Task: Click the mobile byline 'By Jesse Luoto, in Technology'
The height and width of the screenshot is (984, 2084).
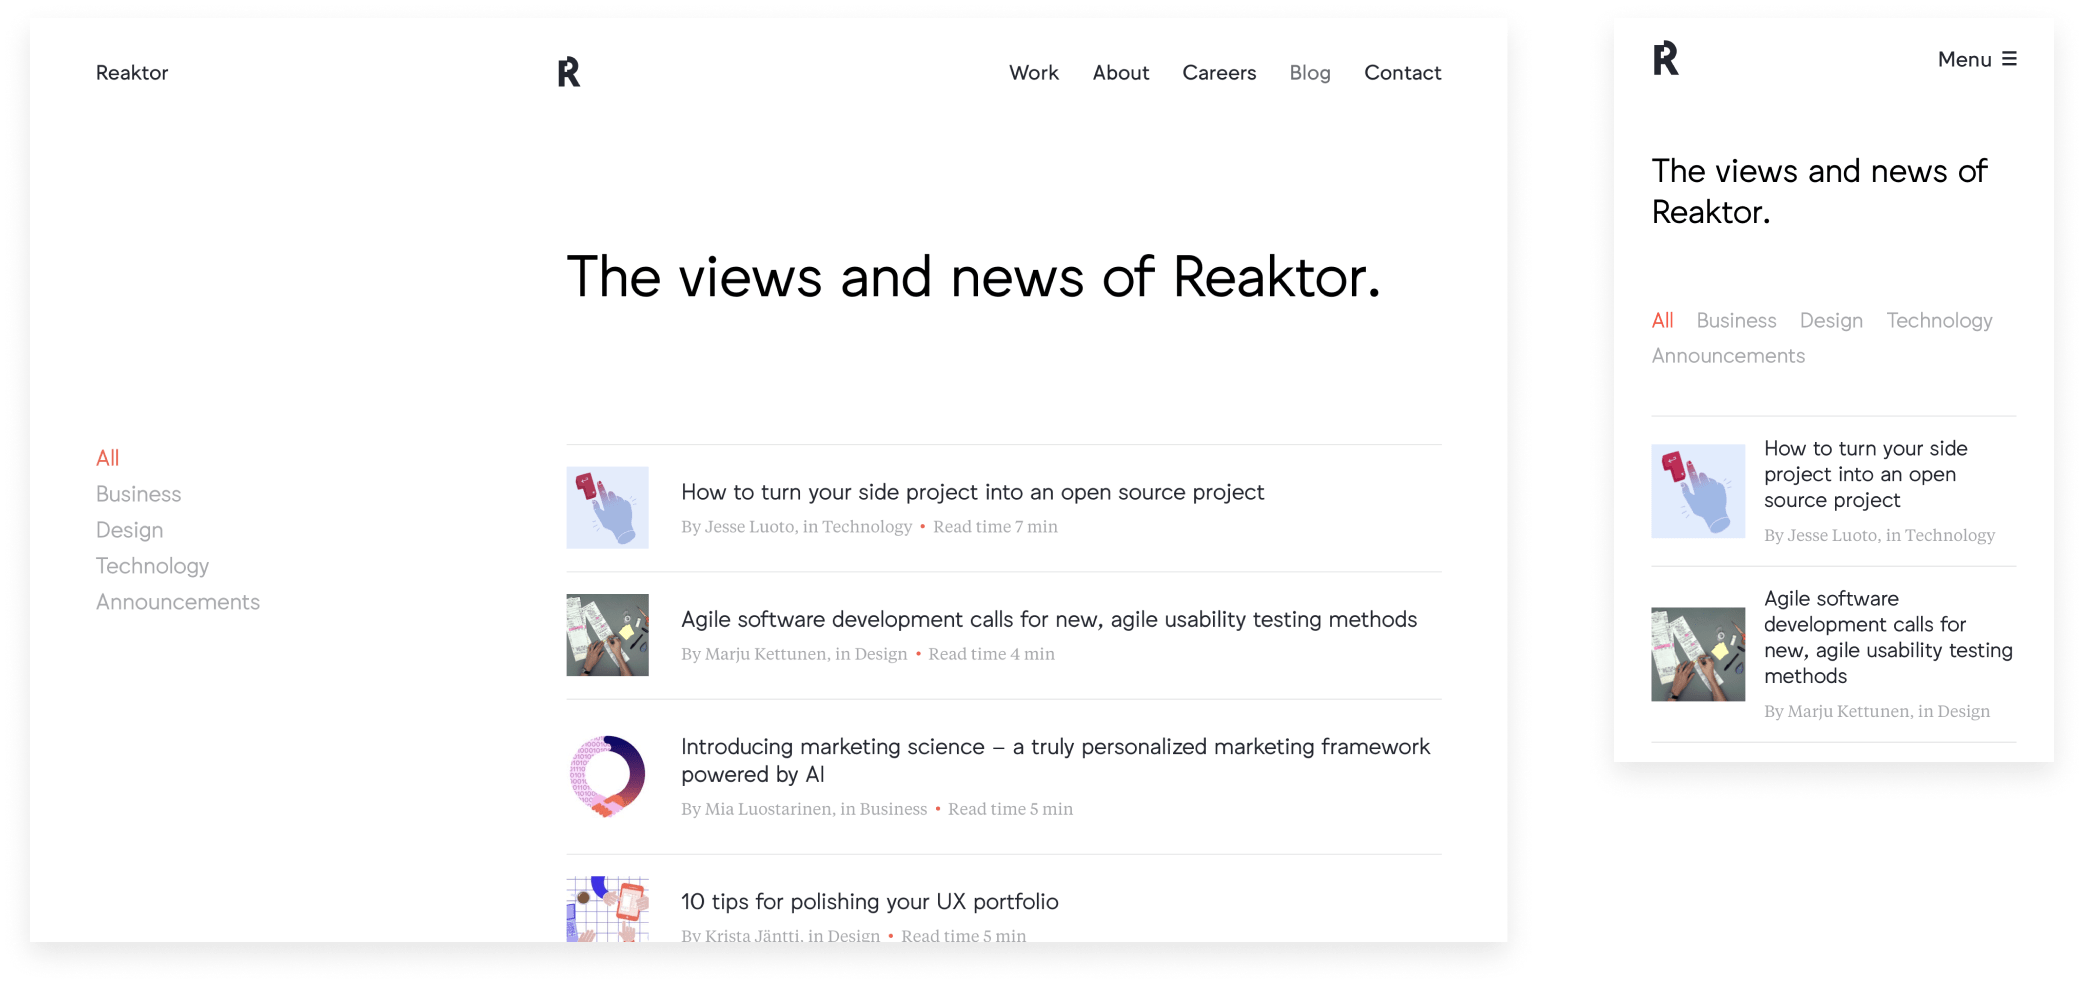Action: [1879, 535]
